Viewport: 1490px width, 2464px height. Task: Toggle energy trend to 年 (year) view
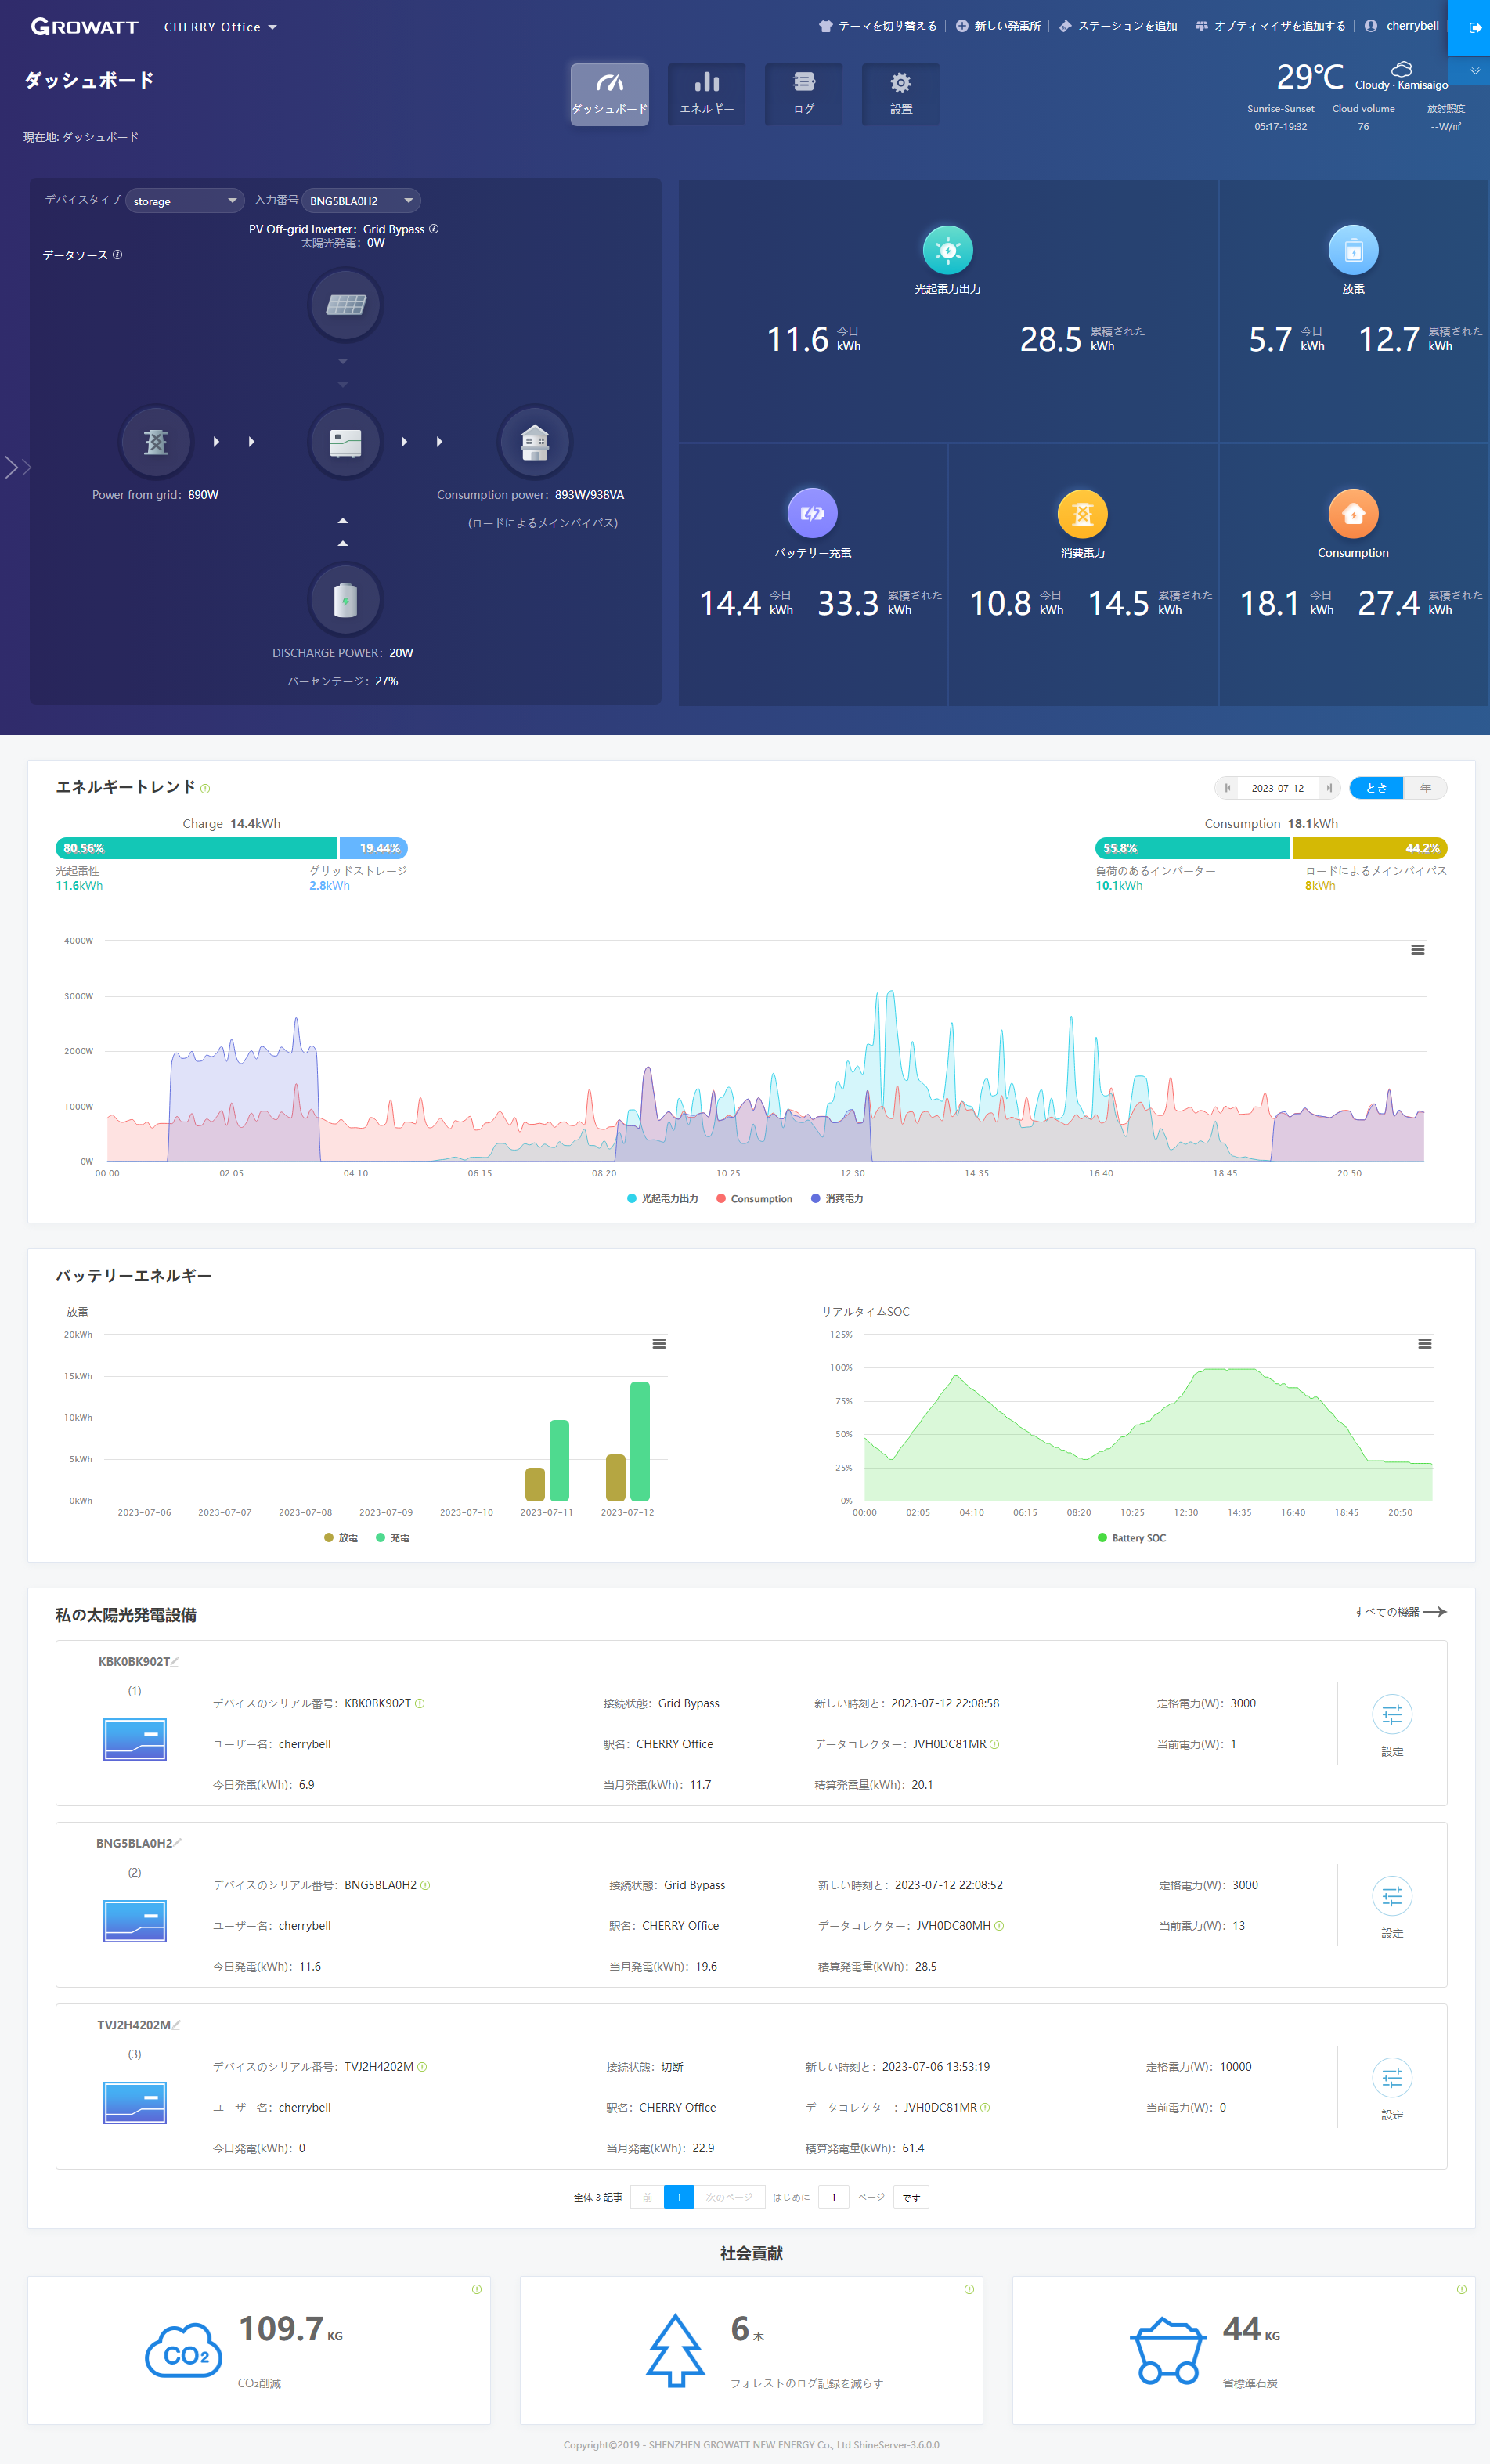1425,788
